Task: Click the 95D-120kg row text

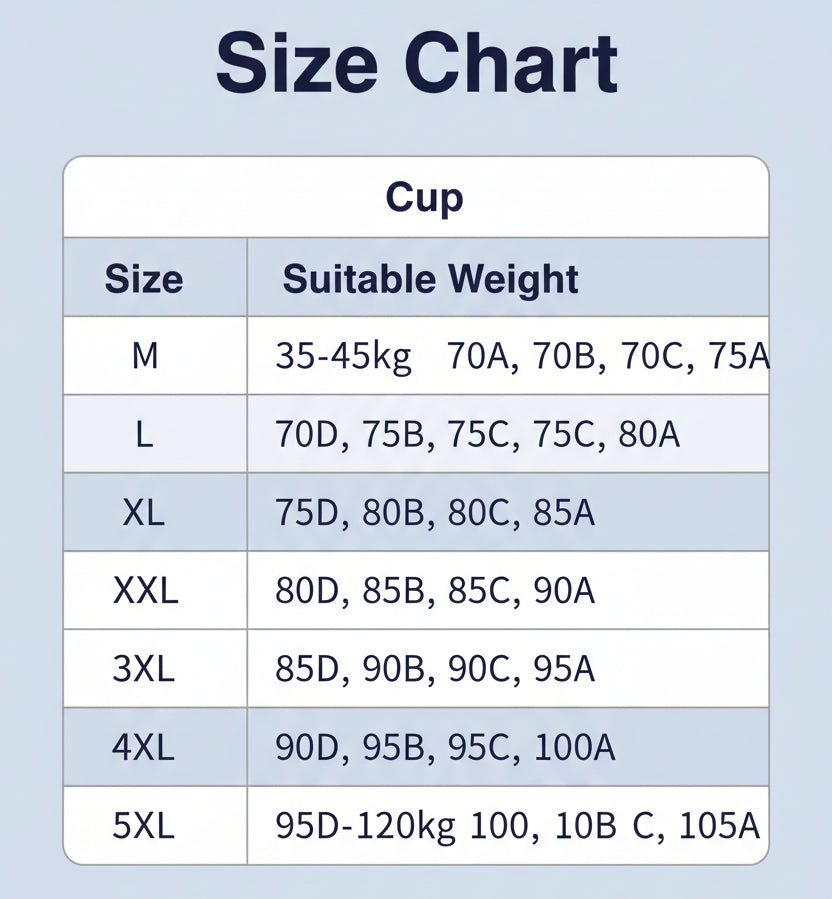Action: pyautogui.click(x=518, y=827)
